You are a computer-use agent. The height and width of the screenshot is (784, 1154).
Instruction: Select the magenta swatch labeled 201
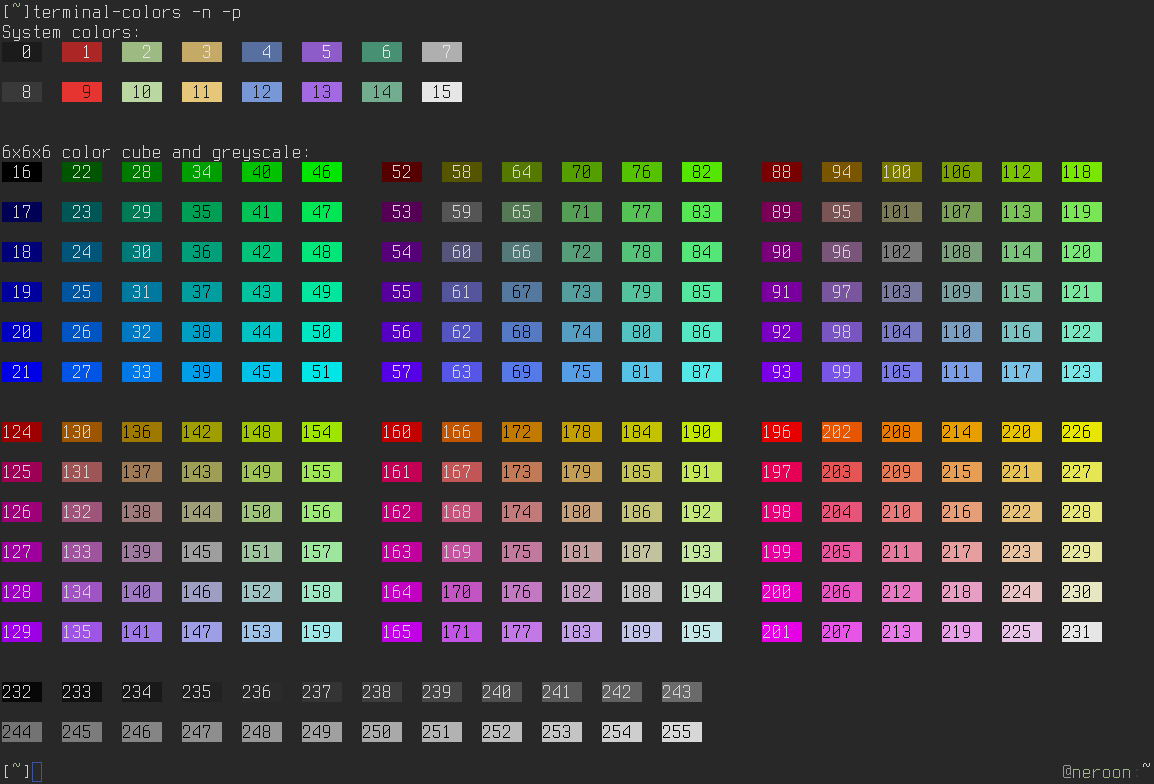coord(781,632)
